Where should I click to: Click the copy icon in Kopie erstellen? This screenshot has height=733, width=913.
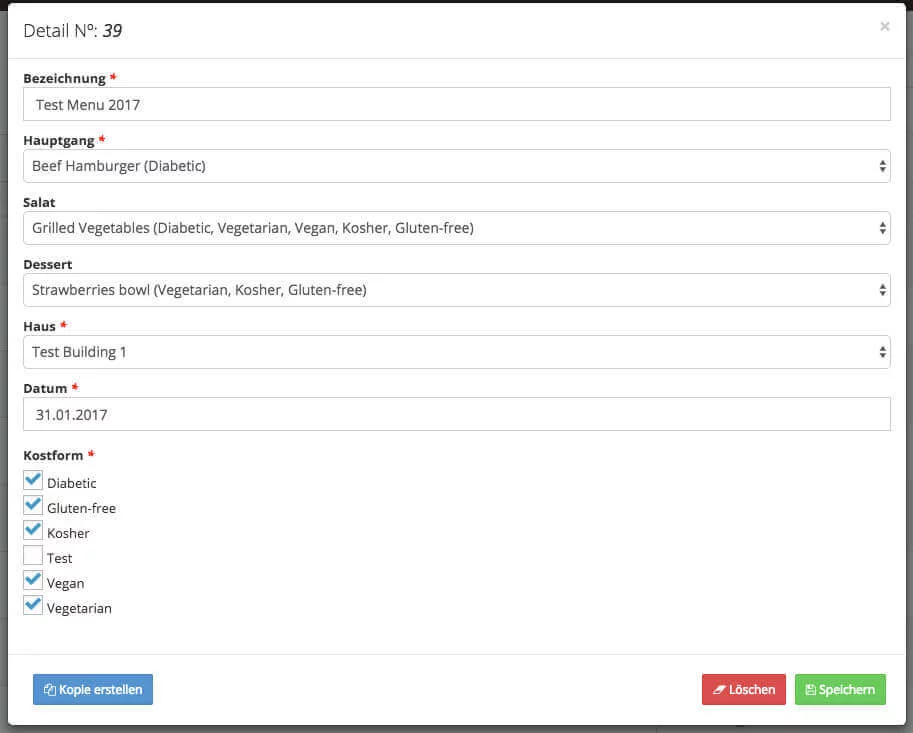[x=49, y=690]
